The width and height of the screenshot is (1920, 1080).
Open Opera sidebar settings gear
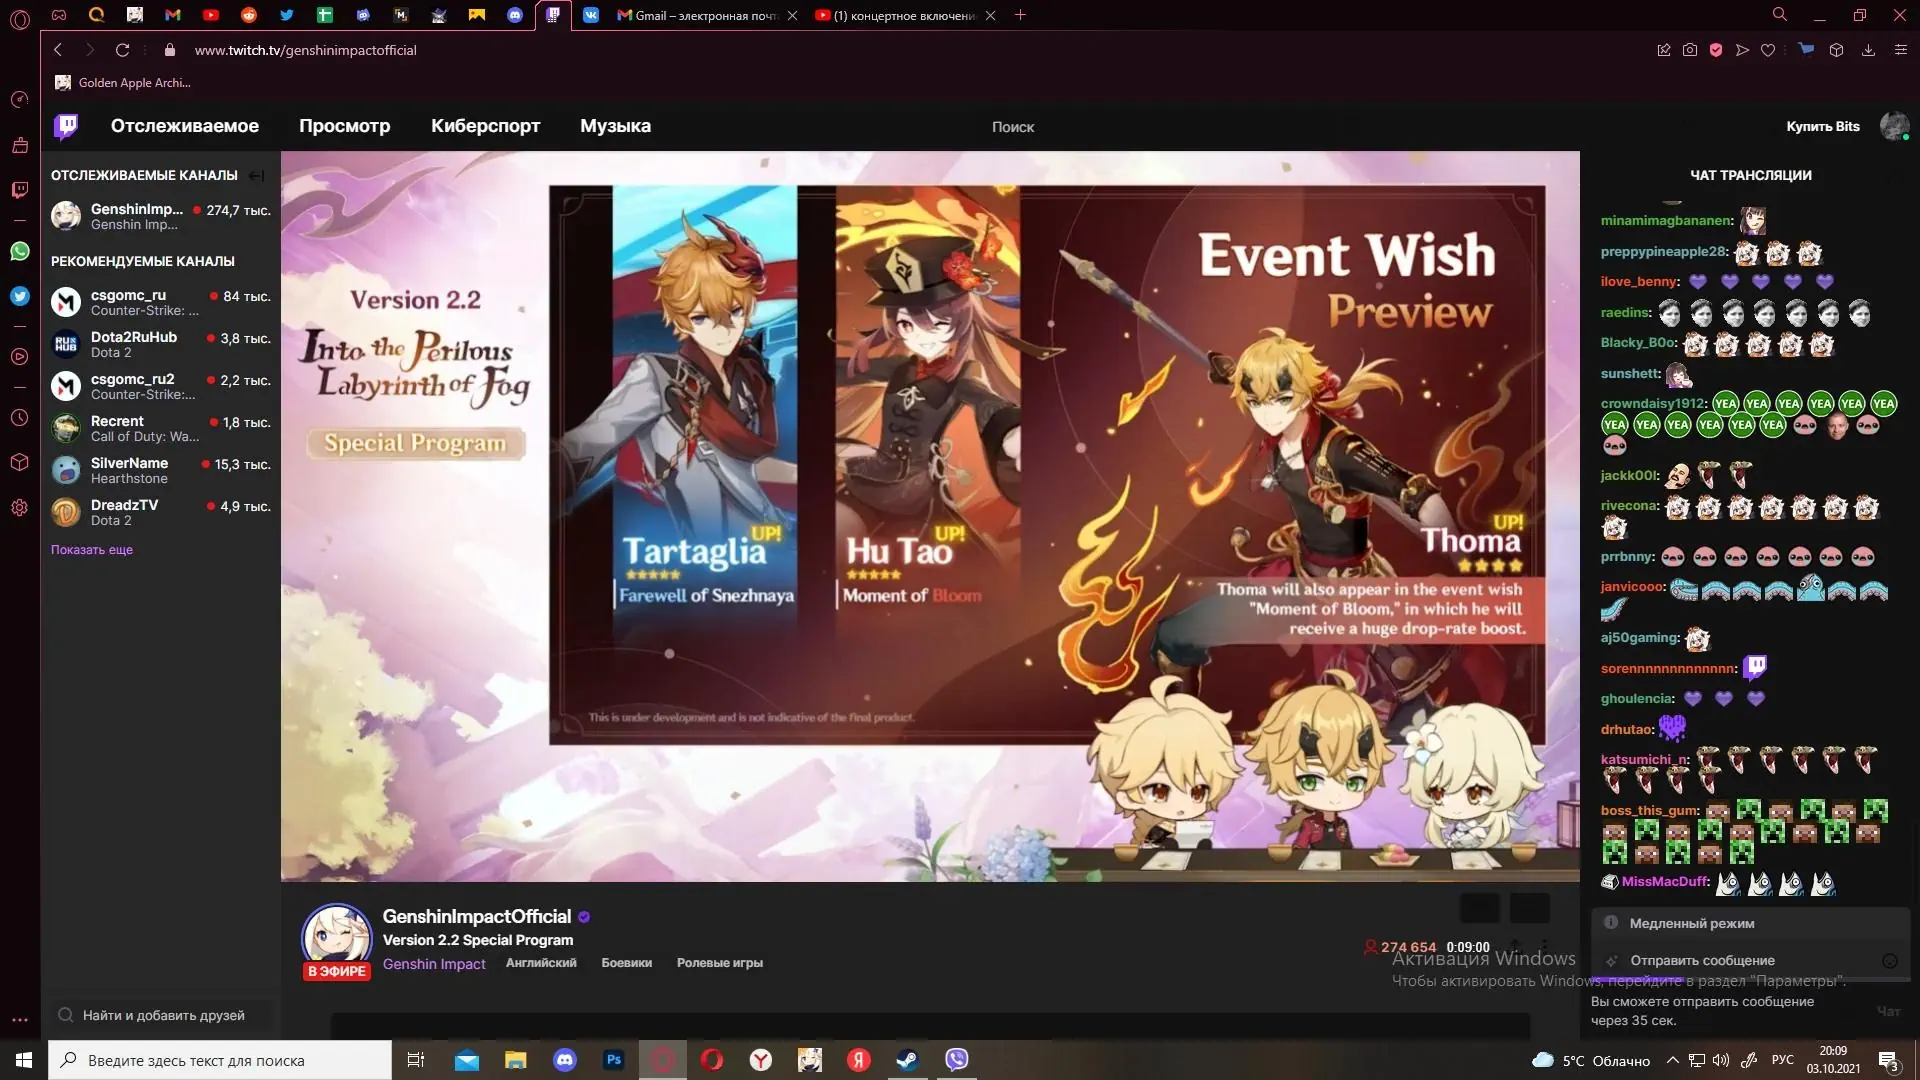tap(19, 508)
